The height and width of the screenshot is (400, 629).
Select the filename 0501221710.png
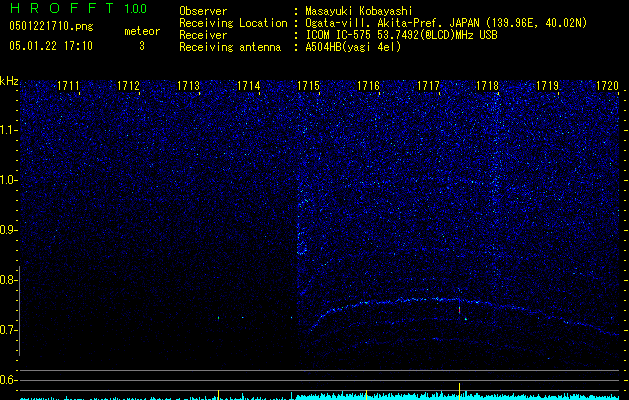(x=51, y=26)
